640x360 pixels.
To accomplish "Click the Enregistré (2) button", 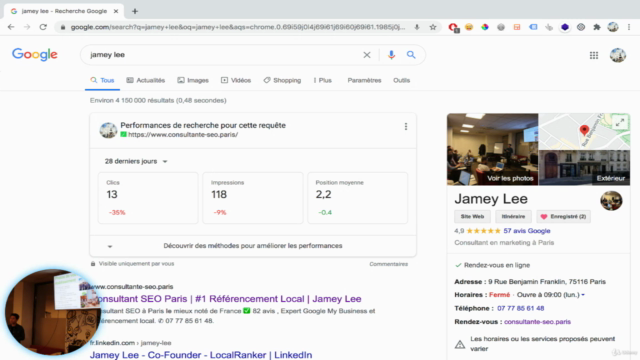I will [563, 216].
